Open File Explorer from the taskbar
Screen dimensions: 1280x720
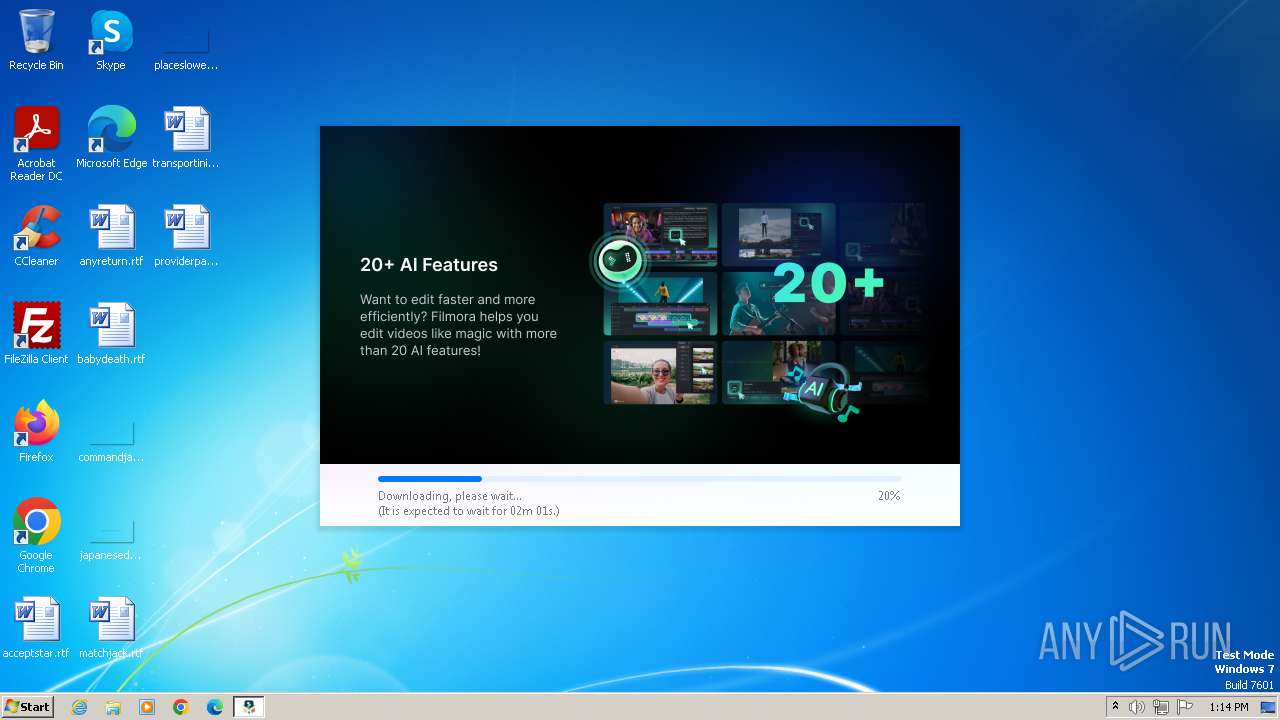pyautogui.click(x=113, y=707)
